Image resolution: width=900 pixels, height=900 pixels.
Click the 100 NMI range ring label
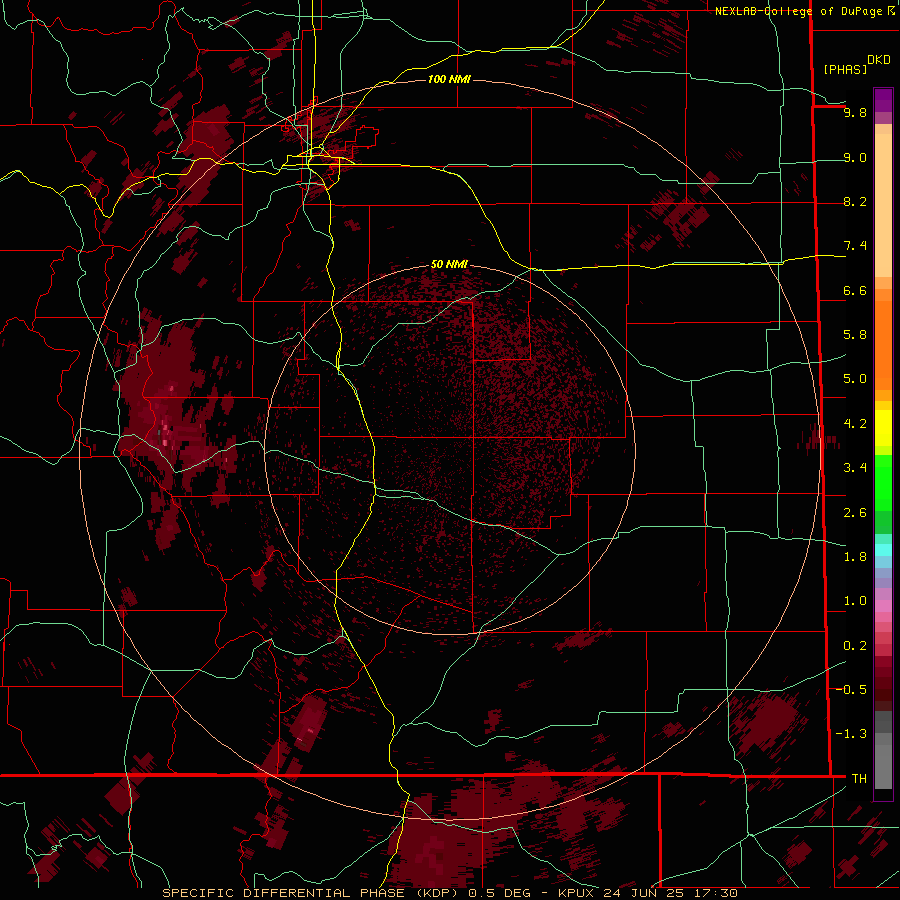point(449,79)
